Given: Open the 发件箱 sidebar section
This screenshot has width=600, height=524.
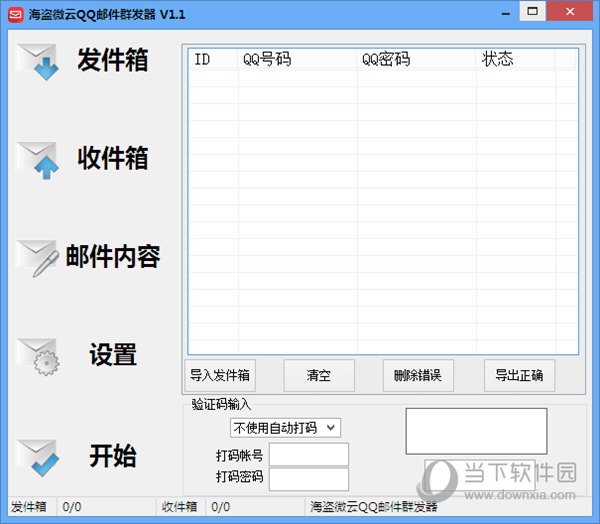Looking at the screenshot, I should [x=112, y=60].
